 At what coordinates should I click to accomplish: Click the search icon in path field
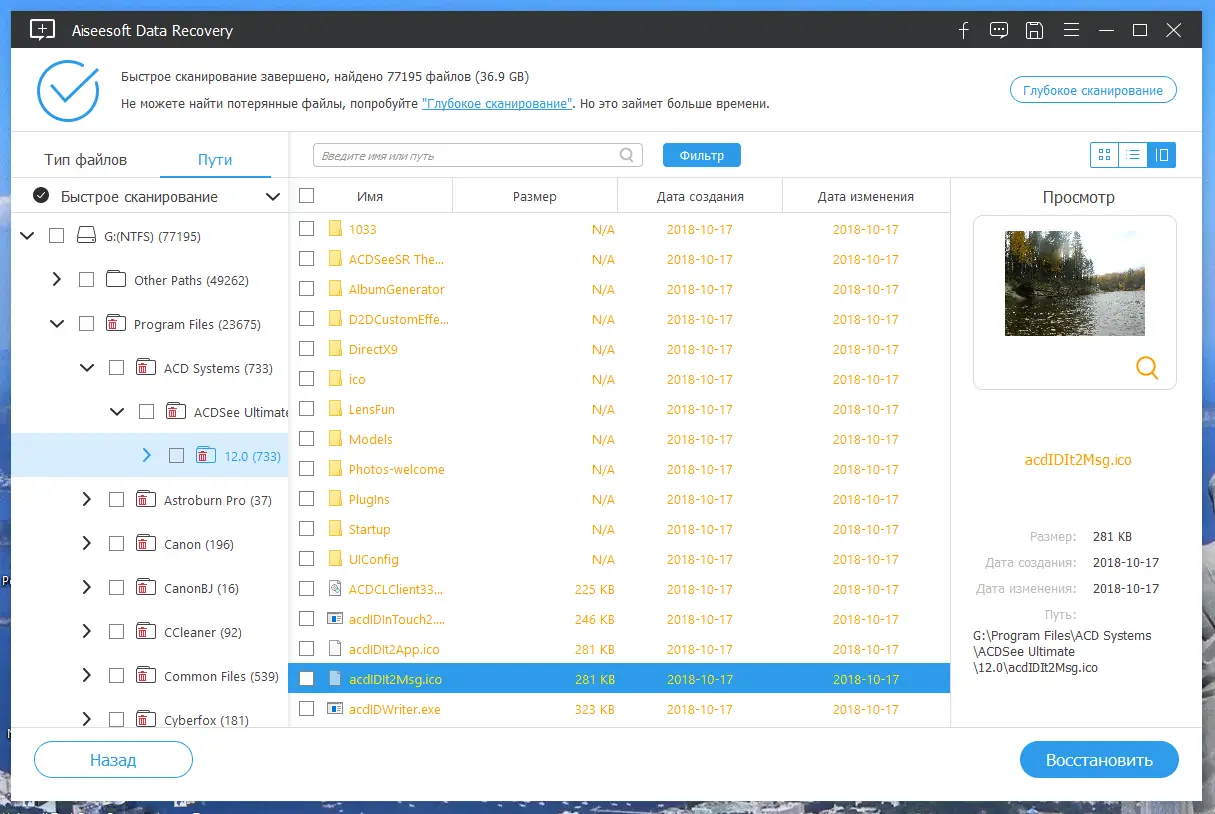627,155
